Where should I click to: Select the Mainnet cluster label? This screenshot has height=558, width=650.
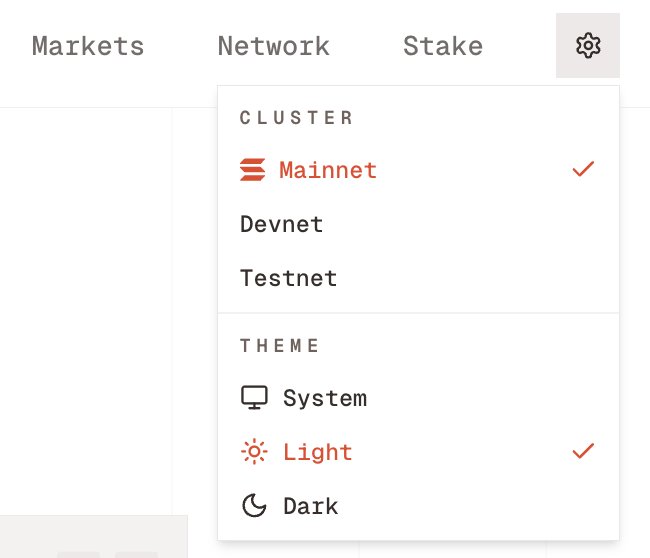click(x=328, y=170)
